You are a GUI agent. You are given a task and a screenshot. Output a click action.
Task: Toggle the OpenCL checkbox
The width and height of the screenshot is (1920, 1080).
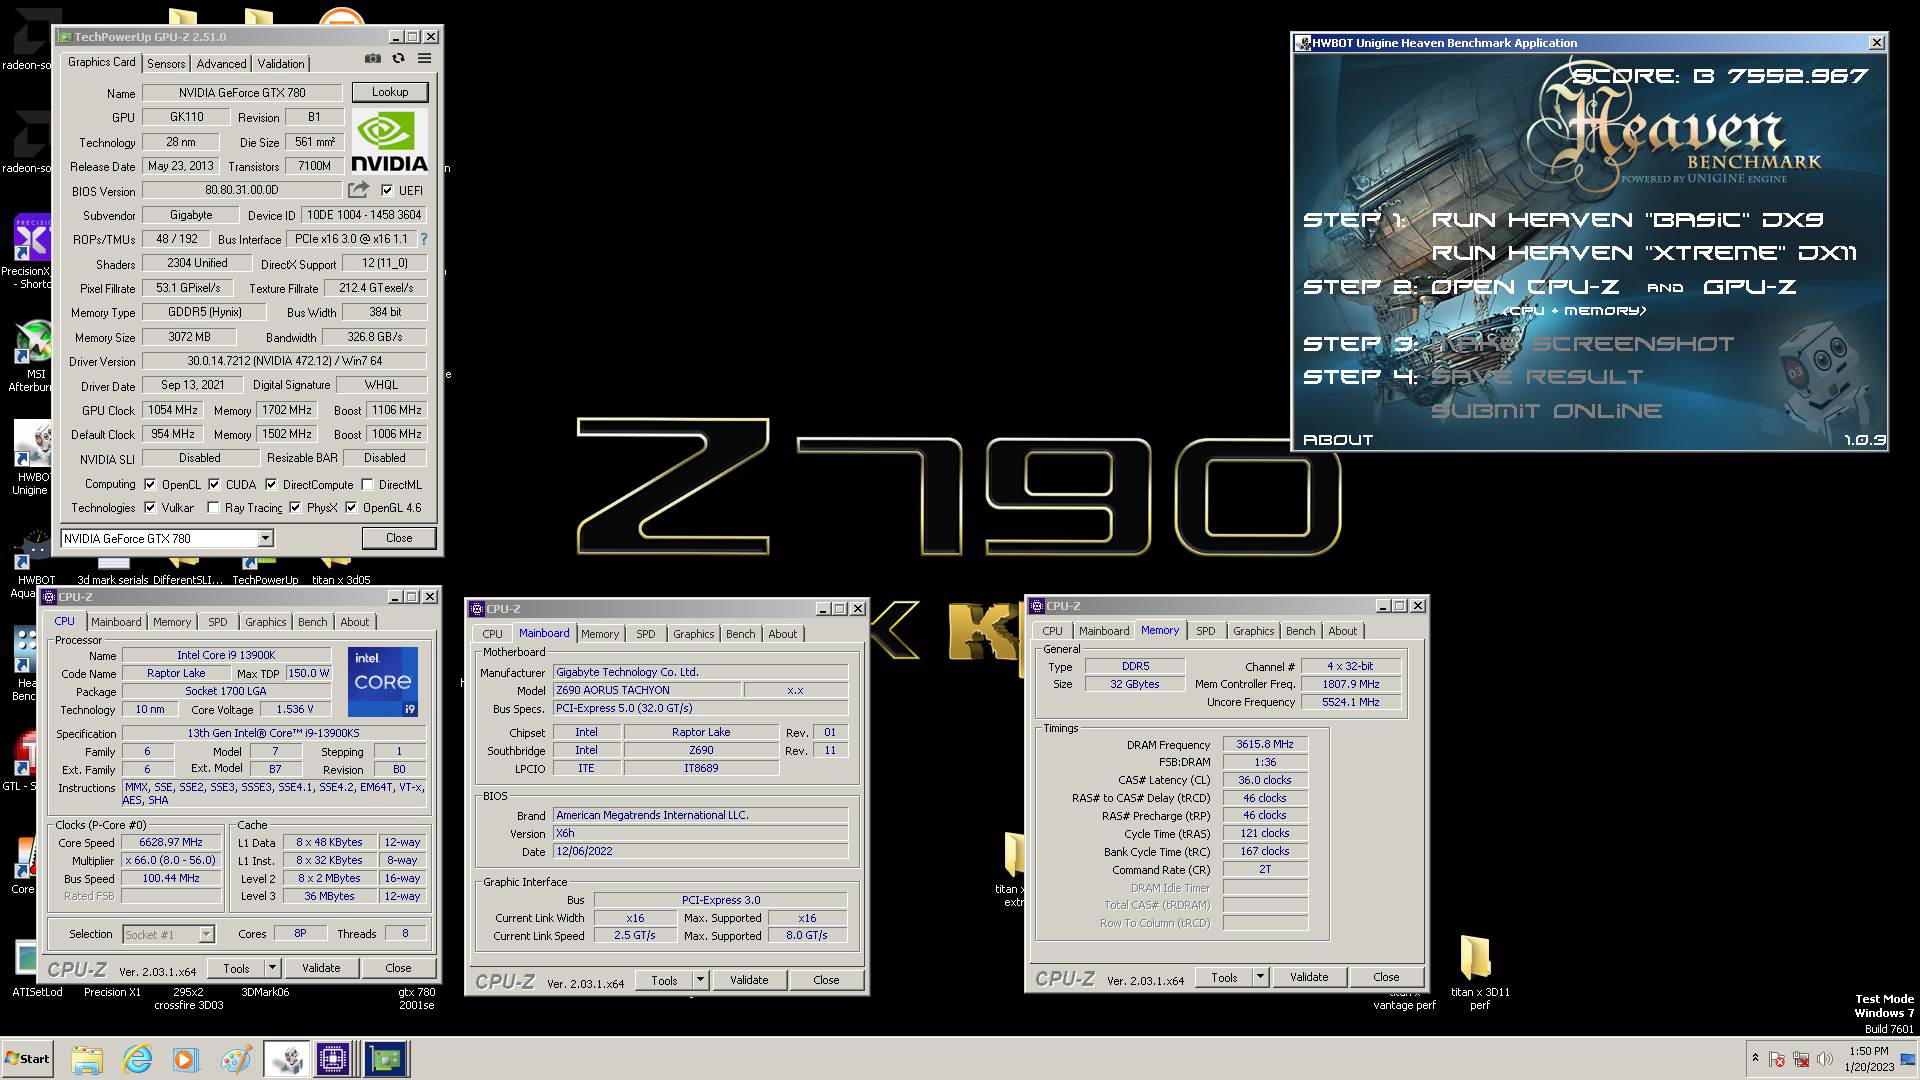150,484
